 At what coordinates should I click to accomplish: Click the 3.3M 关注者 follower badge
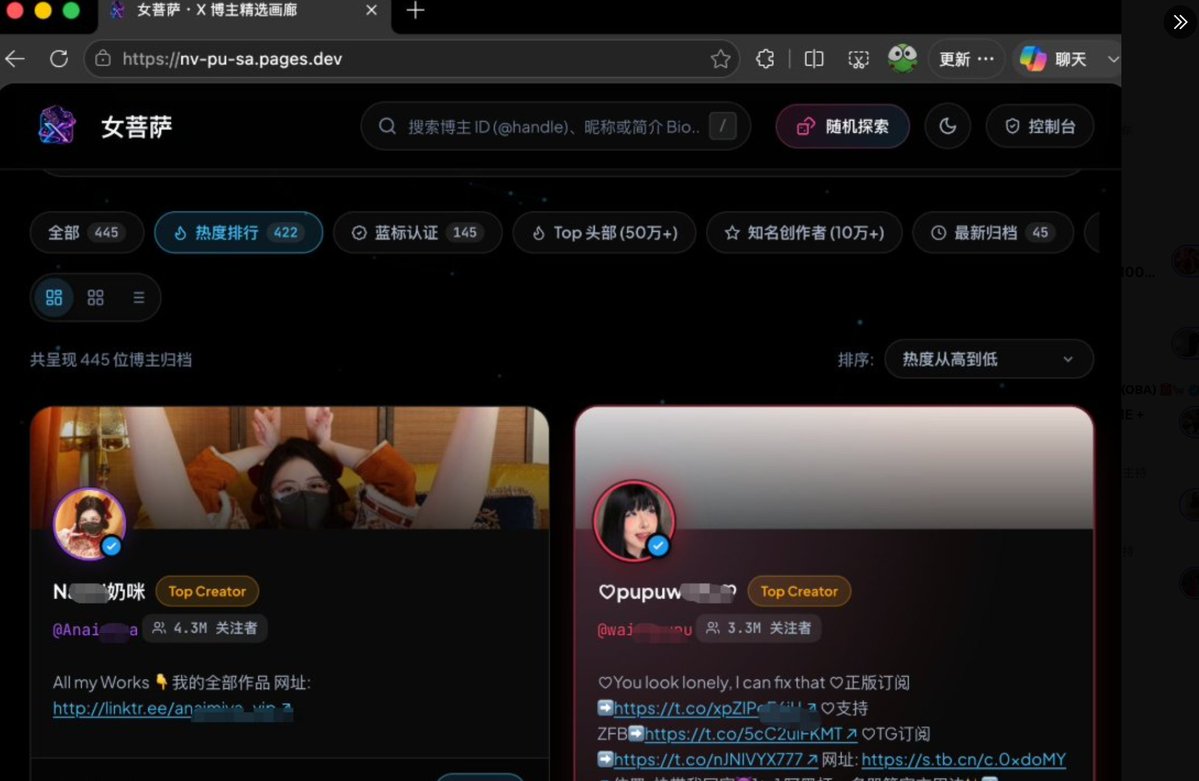[759, 628]
